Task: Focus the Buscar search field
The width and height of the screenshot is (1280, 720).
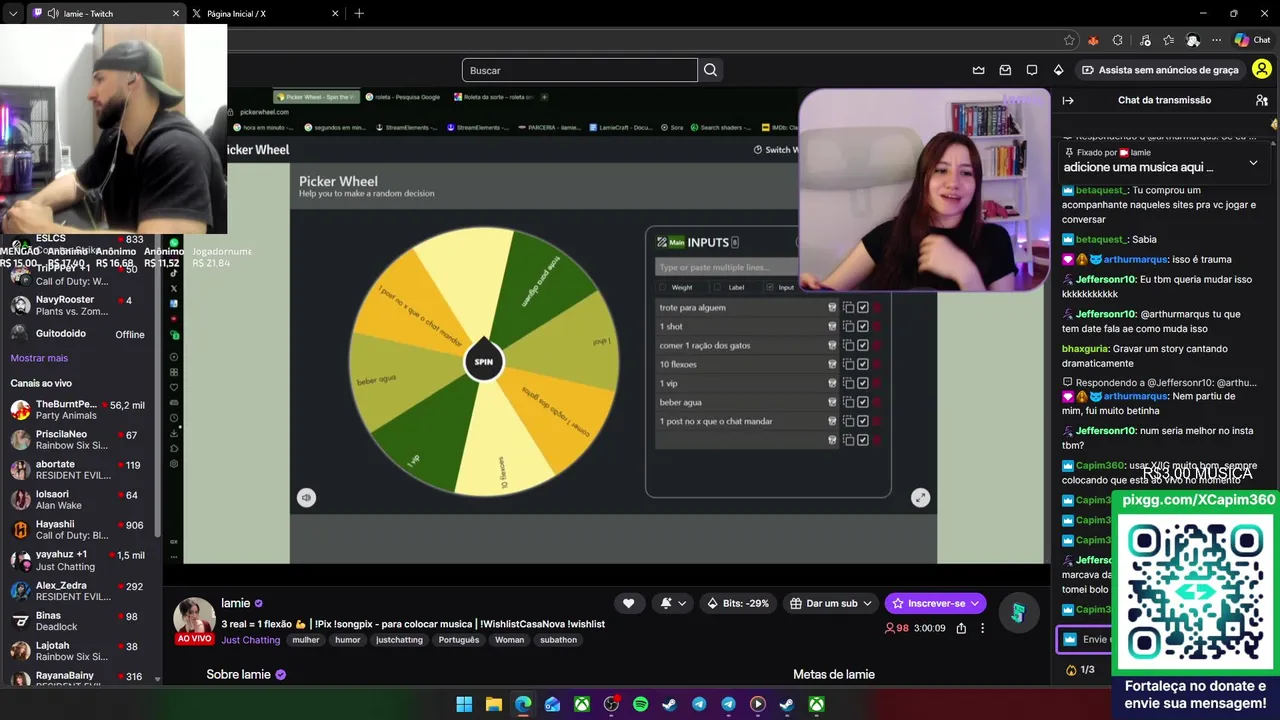Action: [579, 70]
